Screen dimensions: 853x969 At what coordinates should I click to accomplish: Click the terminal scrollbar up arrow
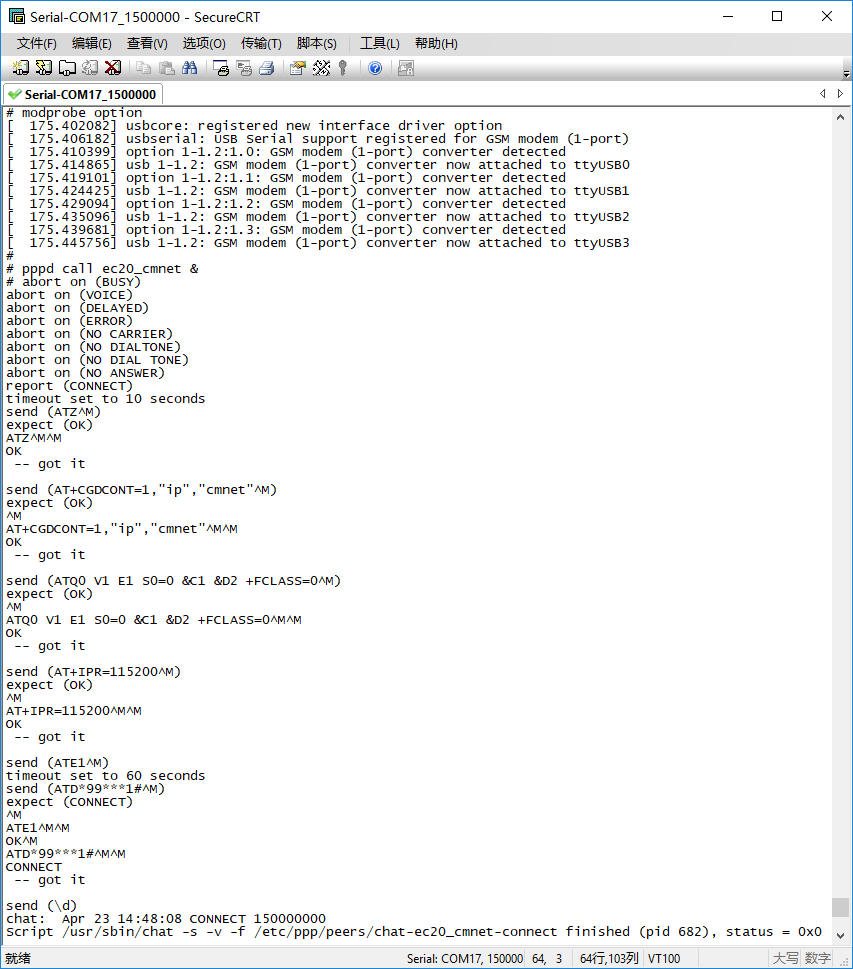(840, 117)
